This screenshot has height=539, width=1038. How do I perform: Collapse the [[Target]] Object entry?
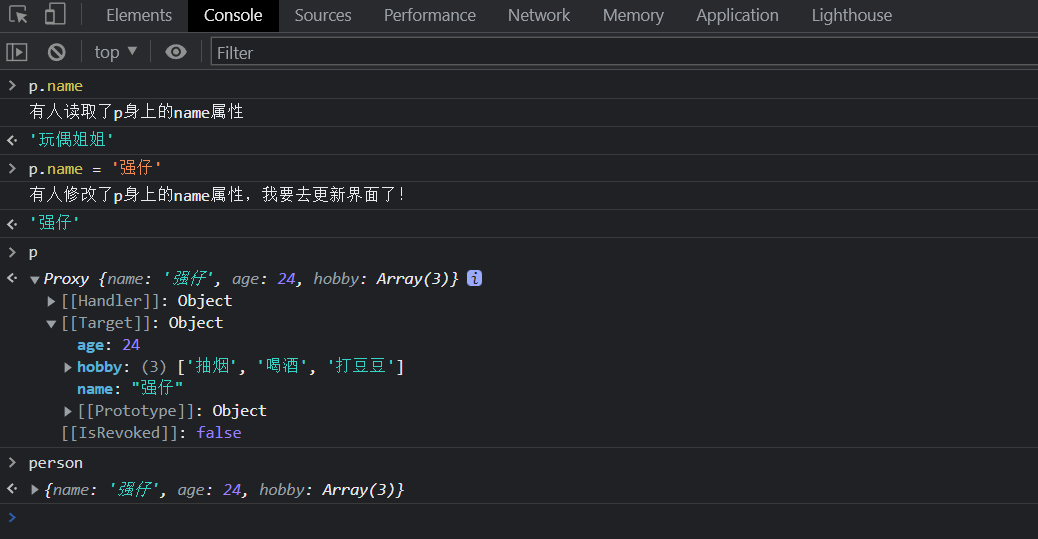pos(52,323)
